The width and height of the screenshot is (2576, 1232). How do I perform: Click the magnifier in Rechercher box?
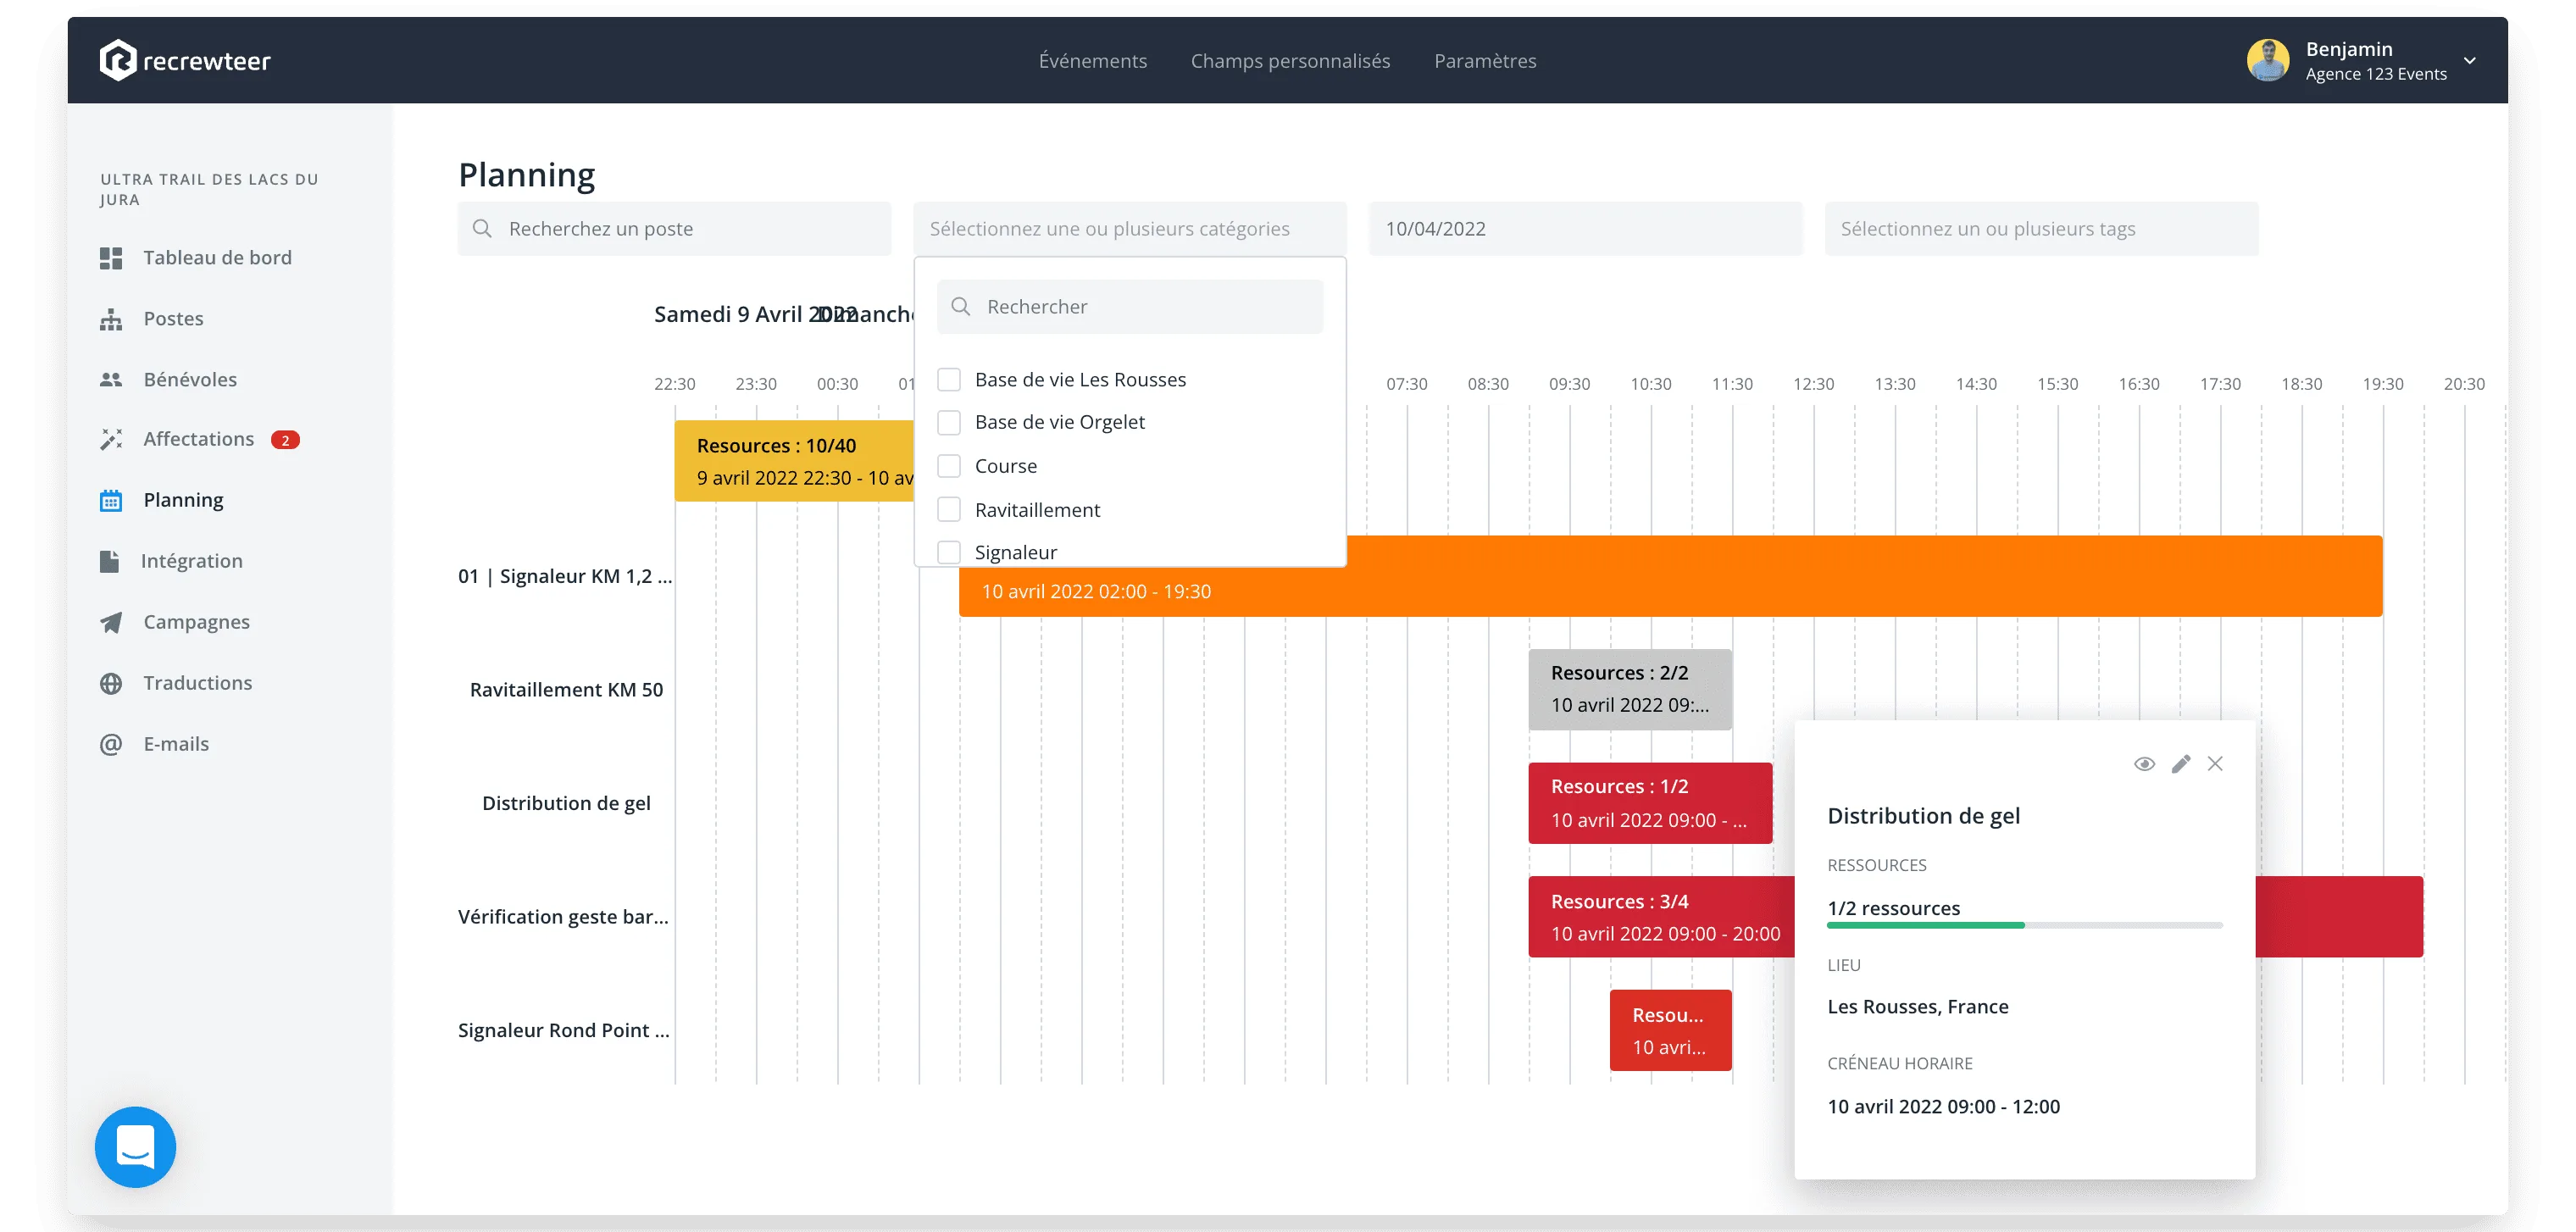tap(961, 307)
